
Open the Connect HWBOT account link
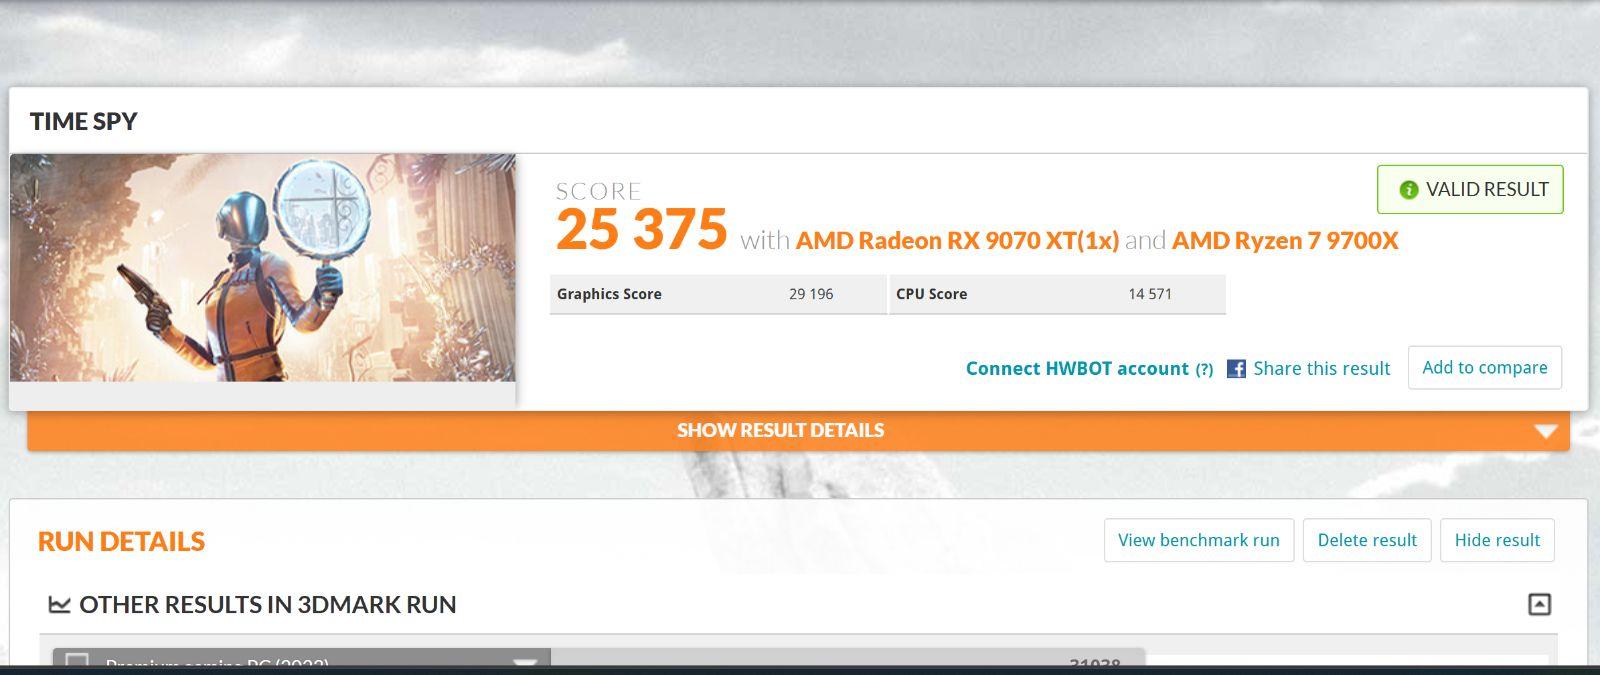[x=1077, y=368]
